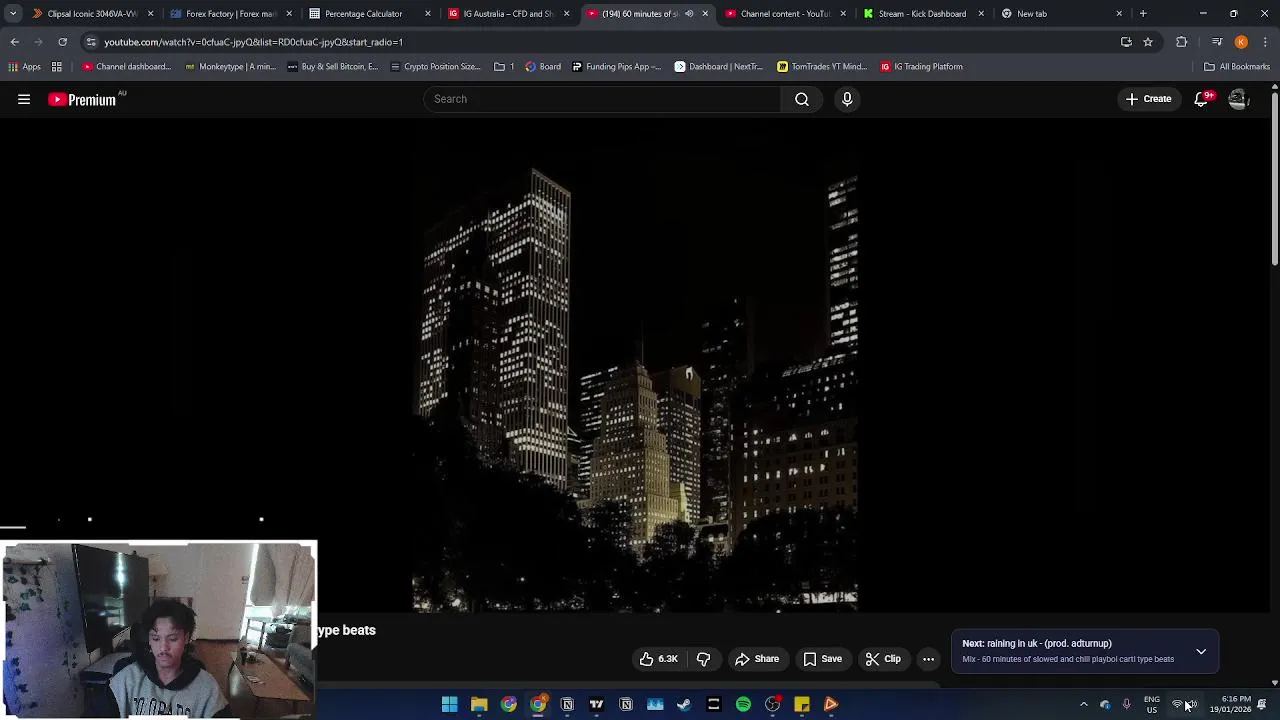Screen dimensions: 1280x720
Task: Open YouTube notifications bell
Action: [1201, 99]
